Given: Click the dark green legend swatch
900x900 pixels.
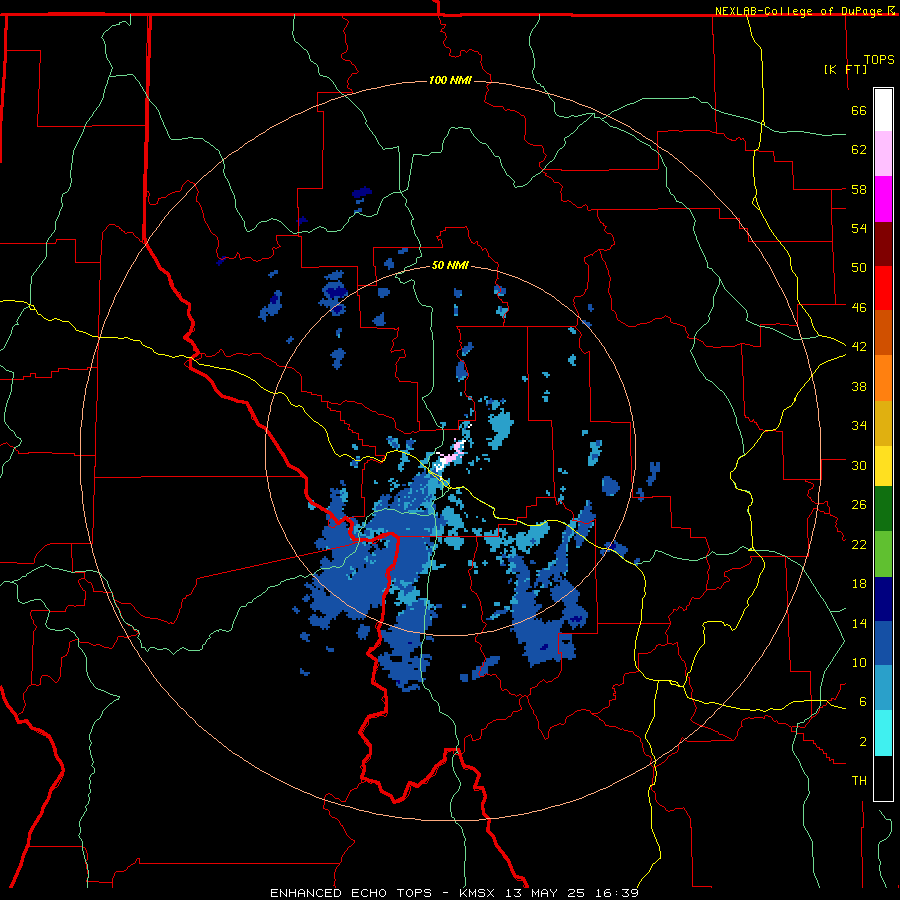Looking at the screenshot, I should [883, 509].
